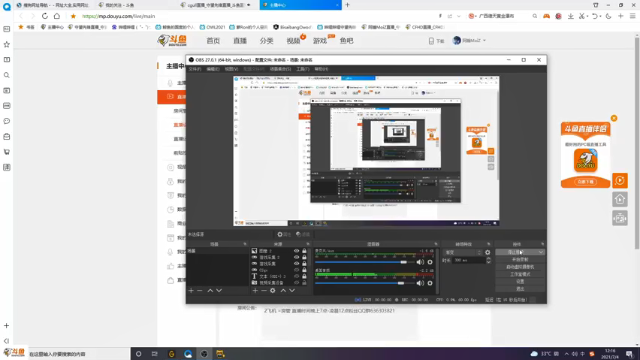This screenshot has height=360, width=640.
Task: Click the Studio Mode button
Action: (520, 274)
